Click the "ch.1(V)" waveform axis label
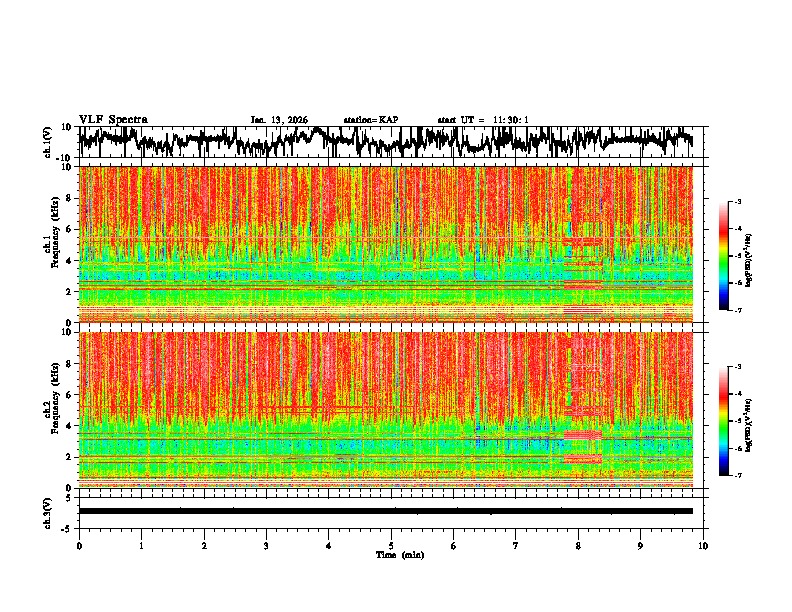The height and width of the screenshot is (612, 792). pos(48,142)
